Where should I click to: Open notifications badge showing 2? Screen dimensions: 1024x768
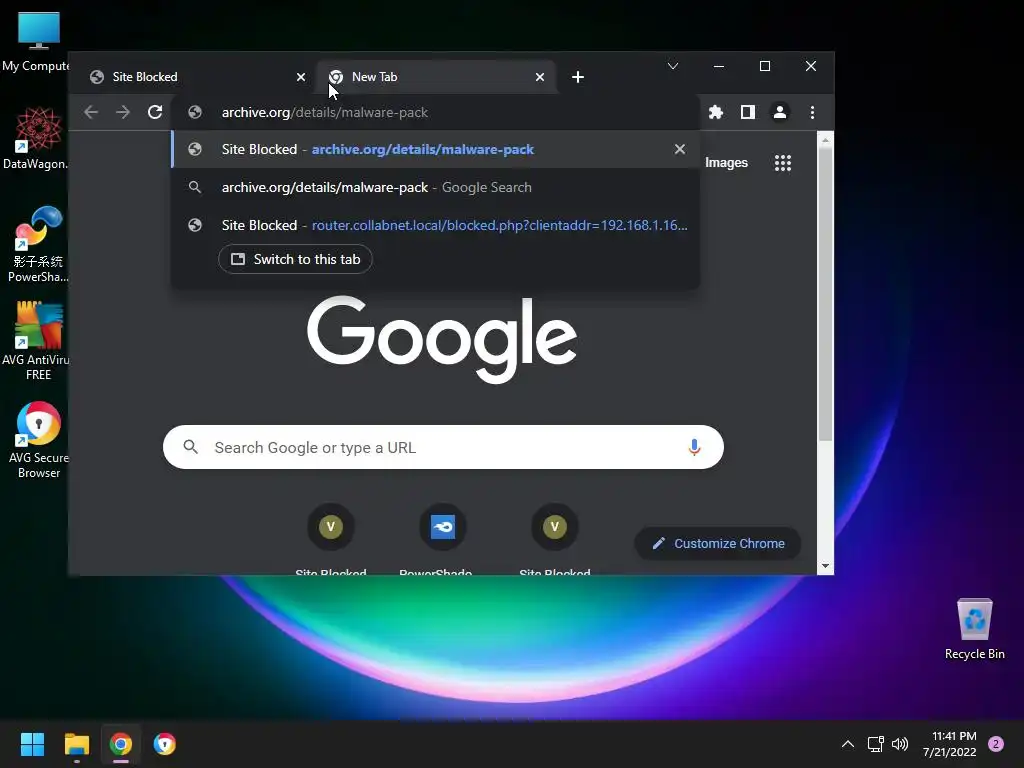(996, 744)
